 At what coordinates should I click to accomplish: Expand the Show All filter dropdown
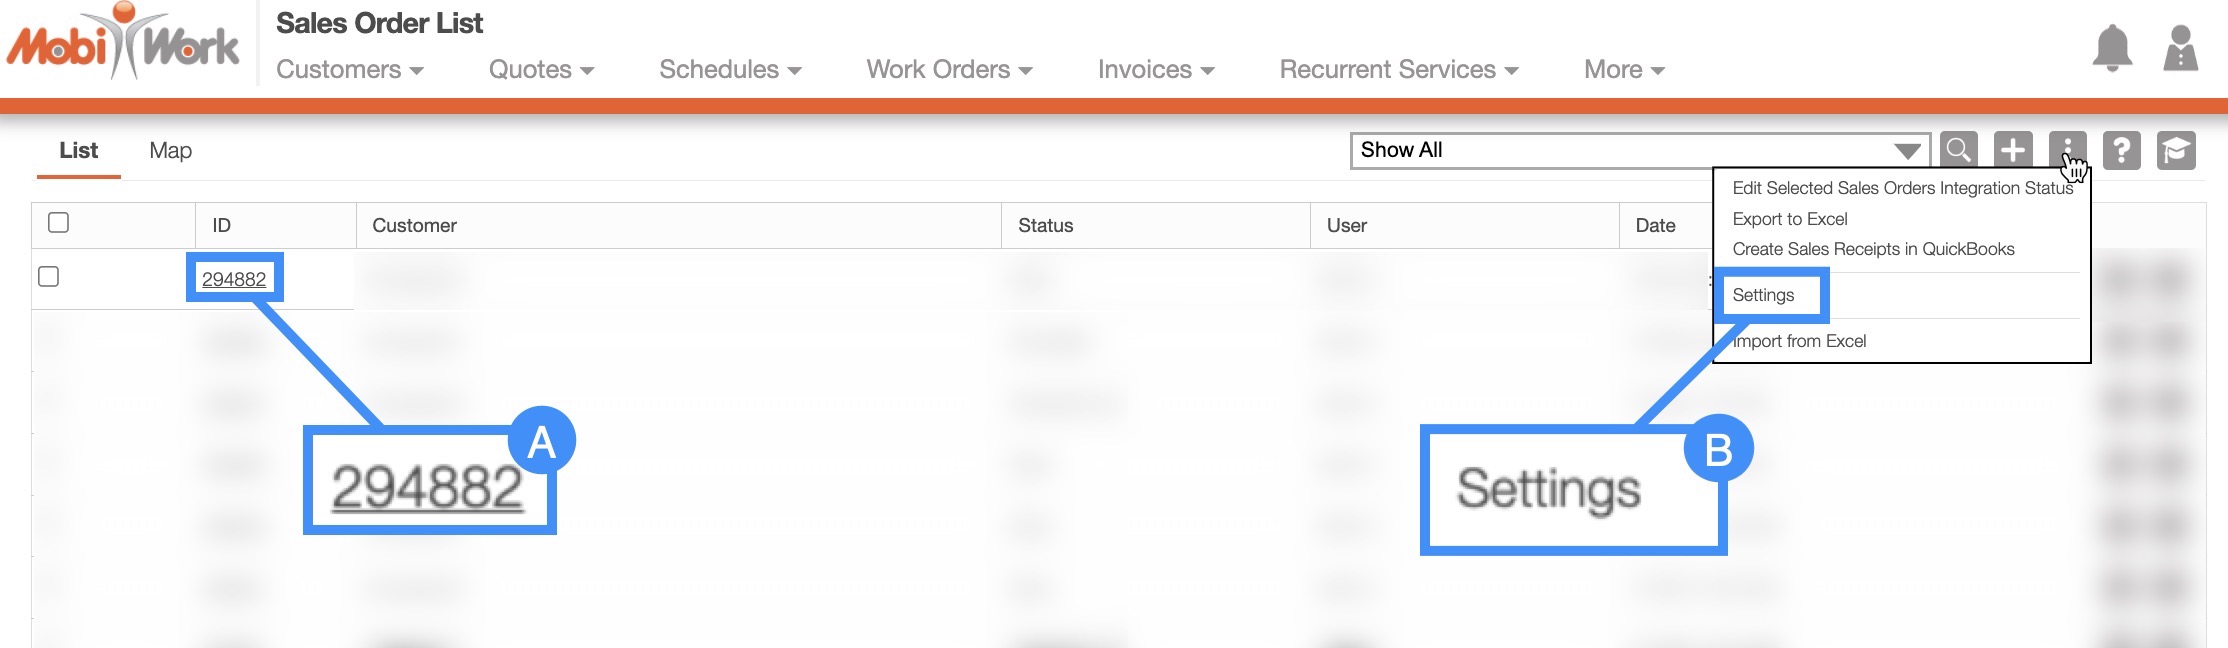click(1640, 150)
